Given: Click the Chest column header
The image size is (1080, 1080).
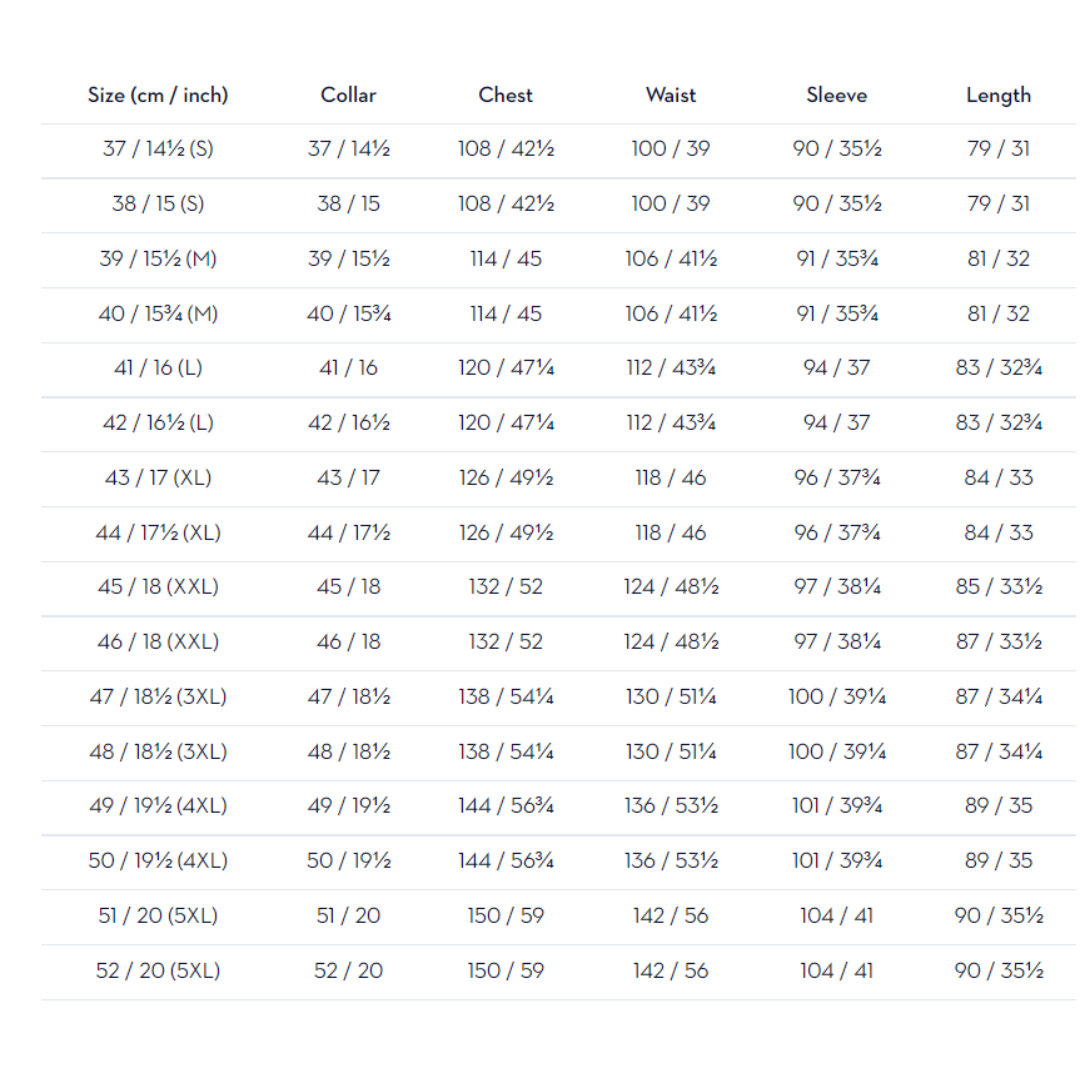Looking at the screenshot, I should [x=506, y=95].
